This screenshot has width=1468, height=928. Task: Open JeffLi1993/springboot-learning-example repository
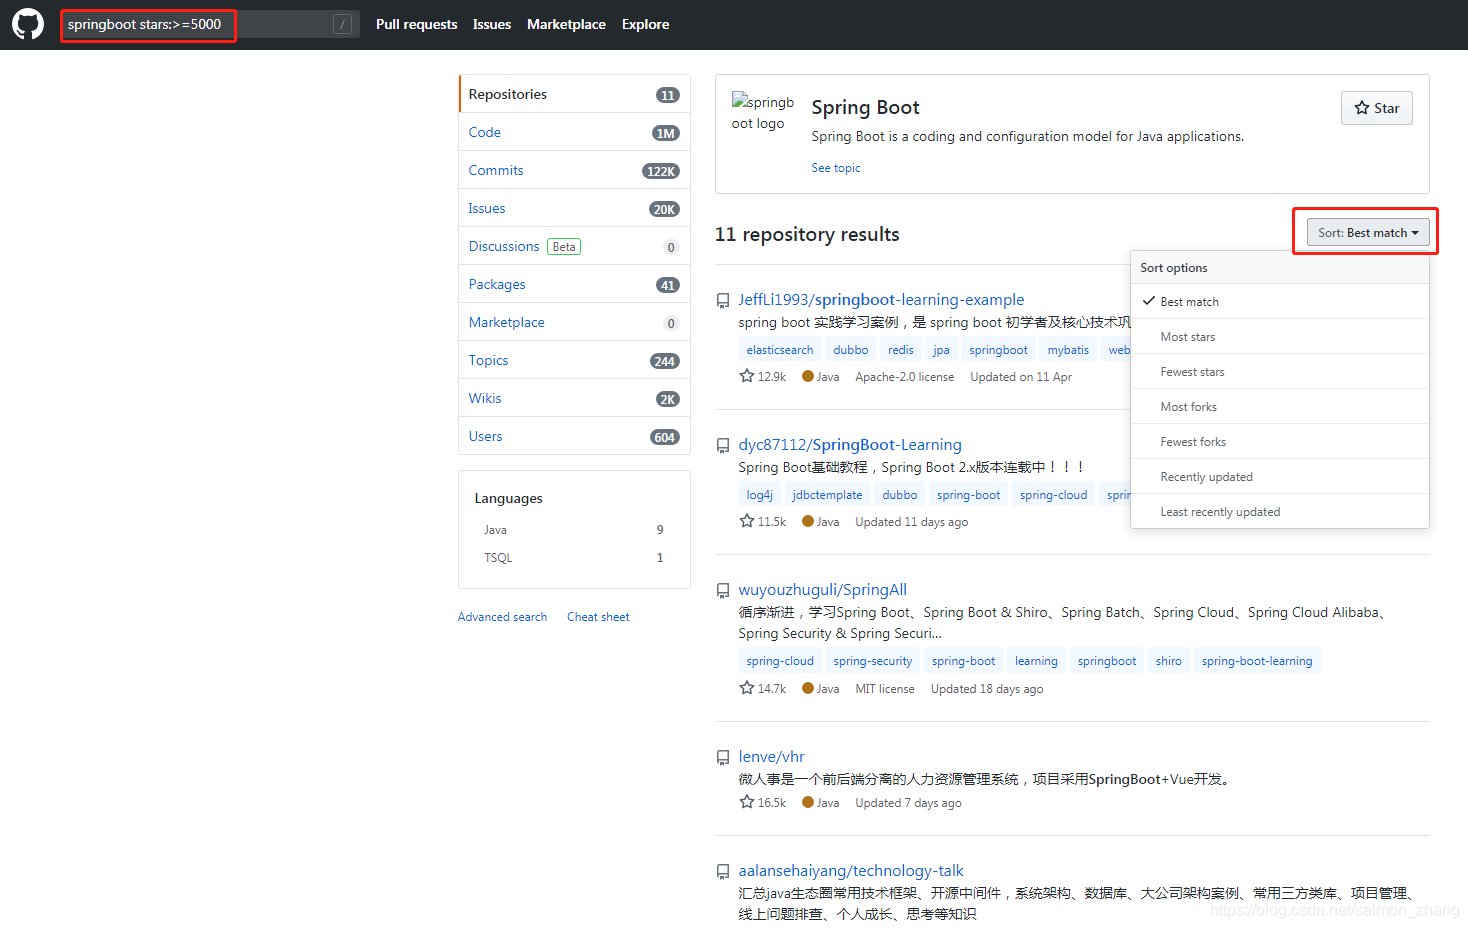881,299
